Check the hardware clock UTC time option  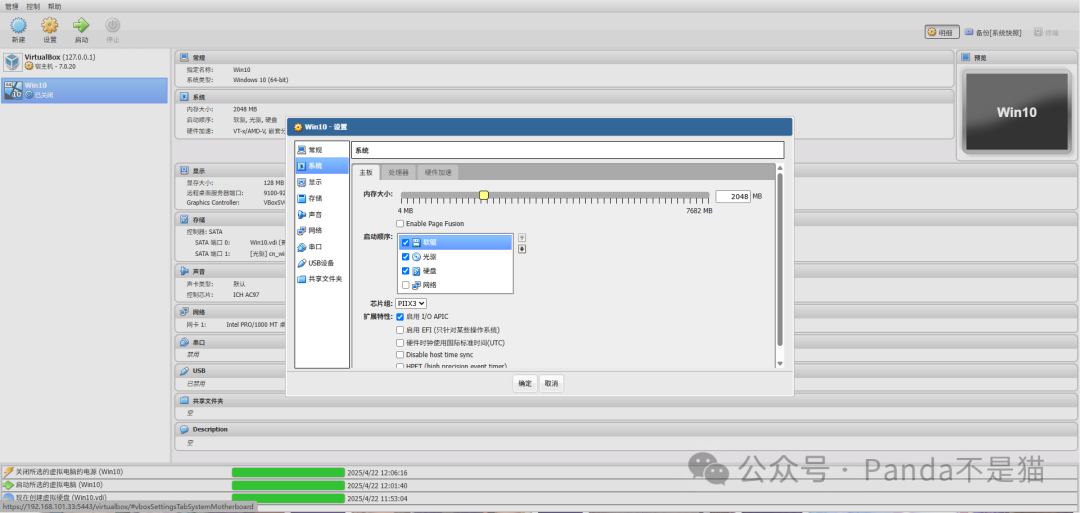(x=400, y=342)
